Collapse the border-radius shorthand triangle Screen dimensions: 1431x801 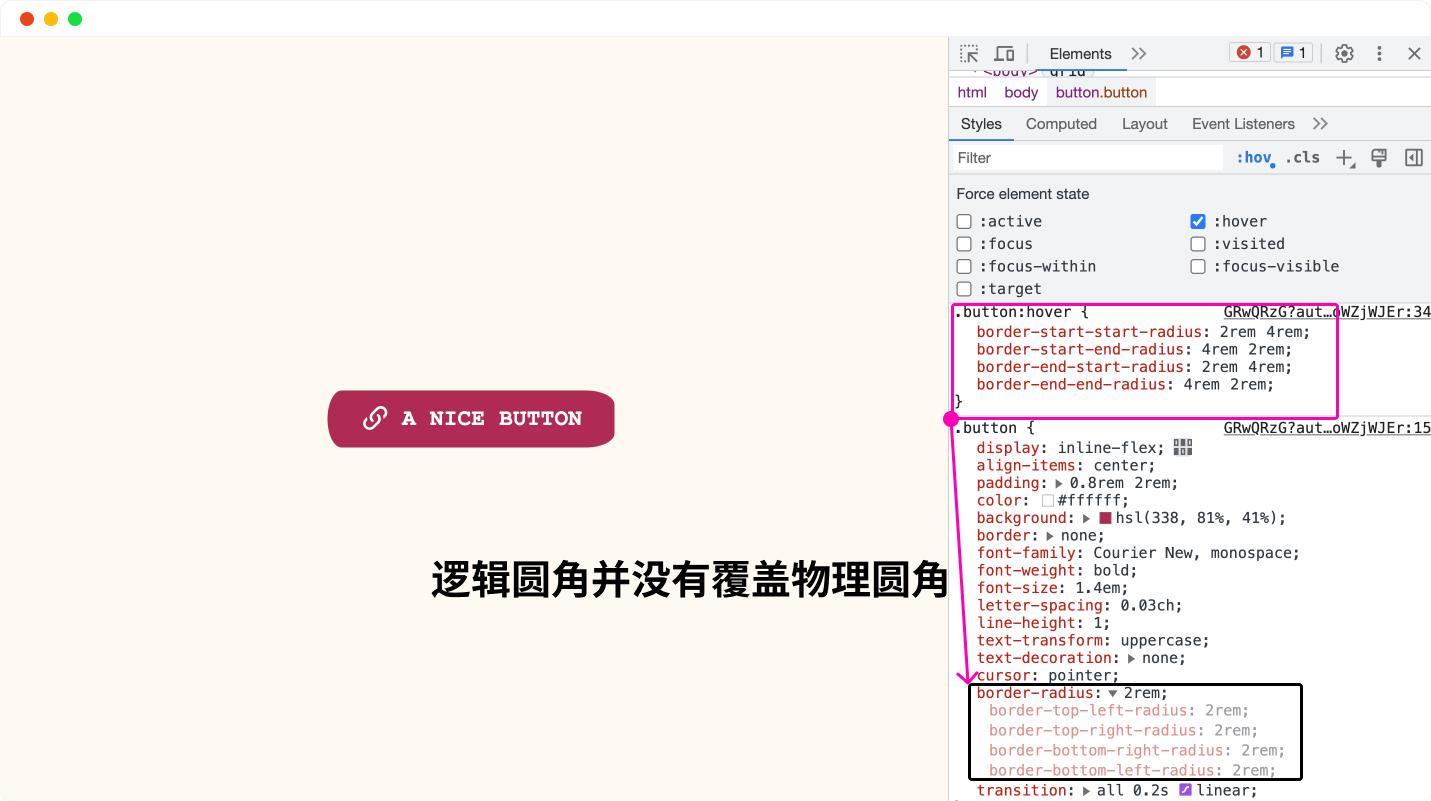tap(1112, 693)
